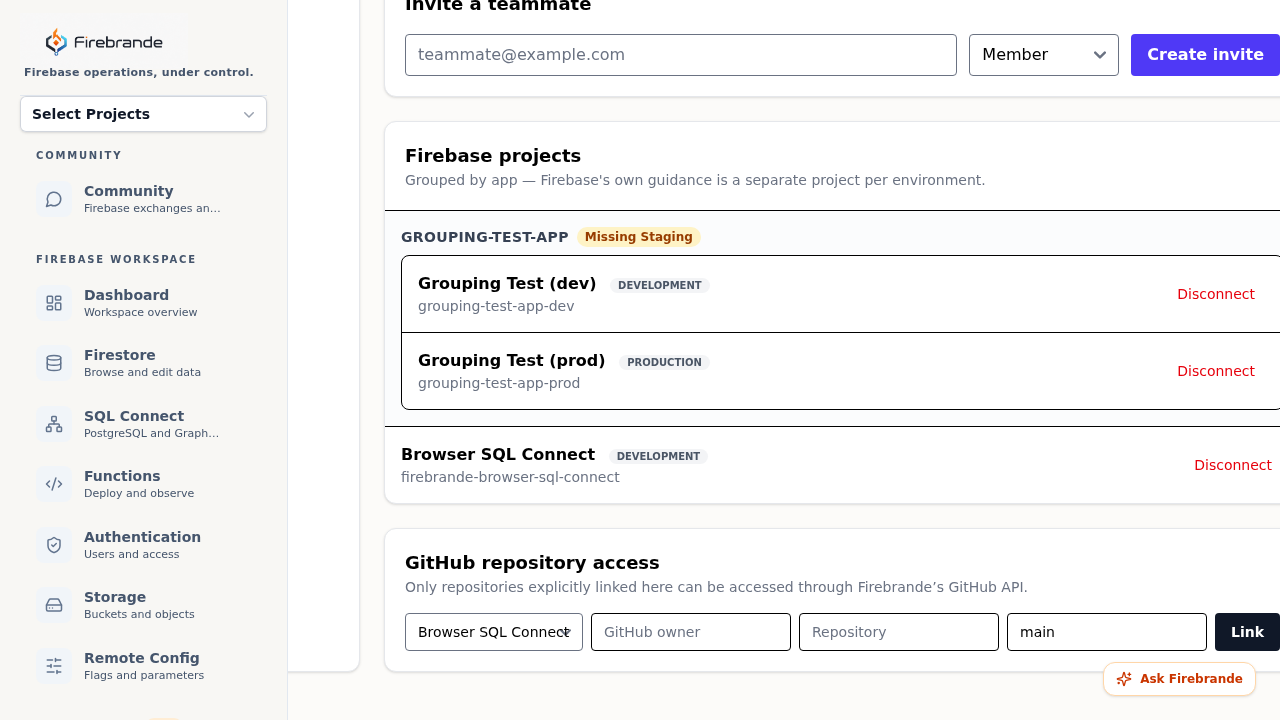This screenshot has width=1280, height=720.
Task: Click the firebrande-browser-sql-connect project ID
Action: 510,477
